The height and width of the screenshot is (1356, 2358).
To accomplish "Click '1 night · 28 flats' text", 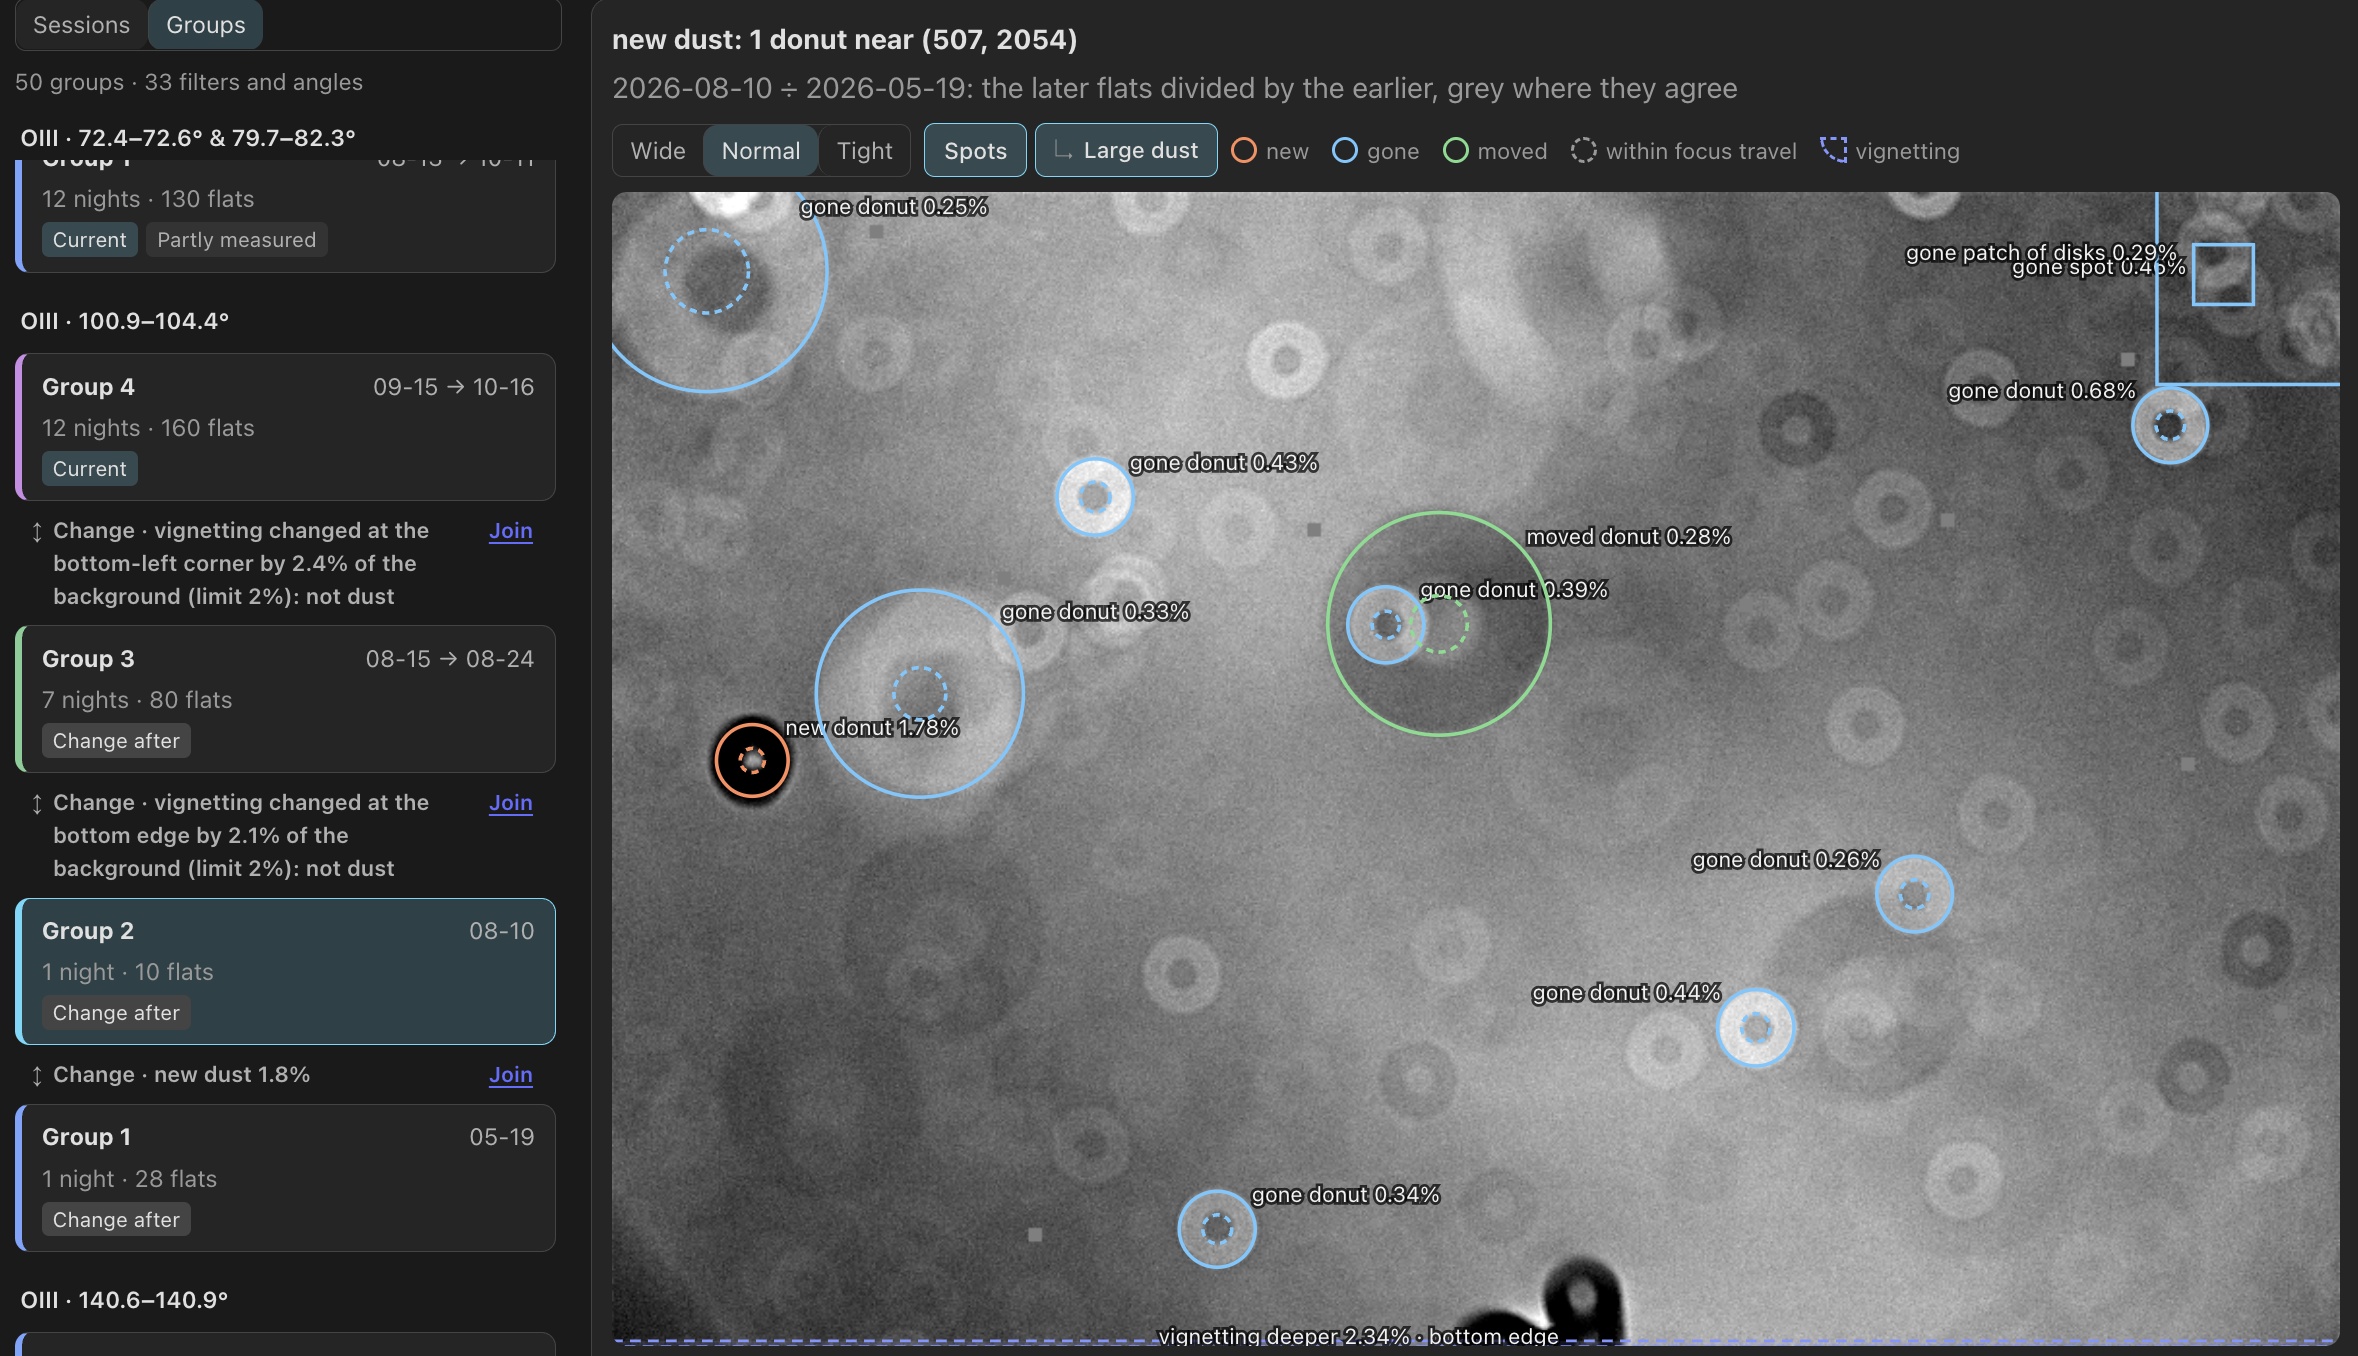I will coord(129,1179).
